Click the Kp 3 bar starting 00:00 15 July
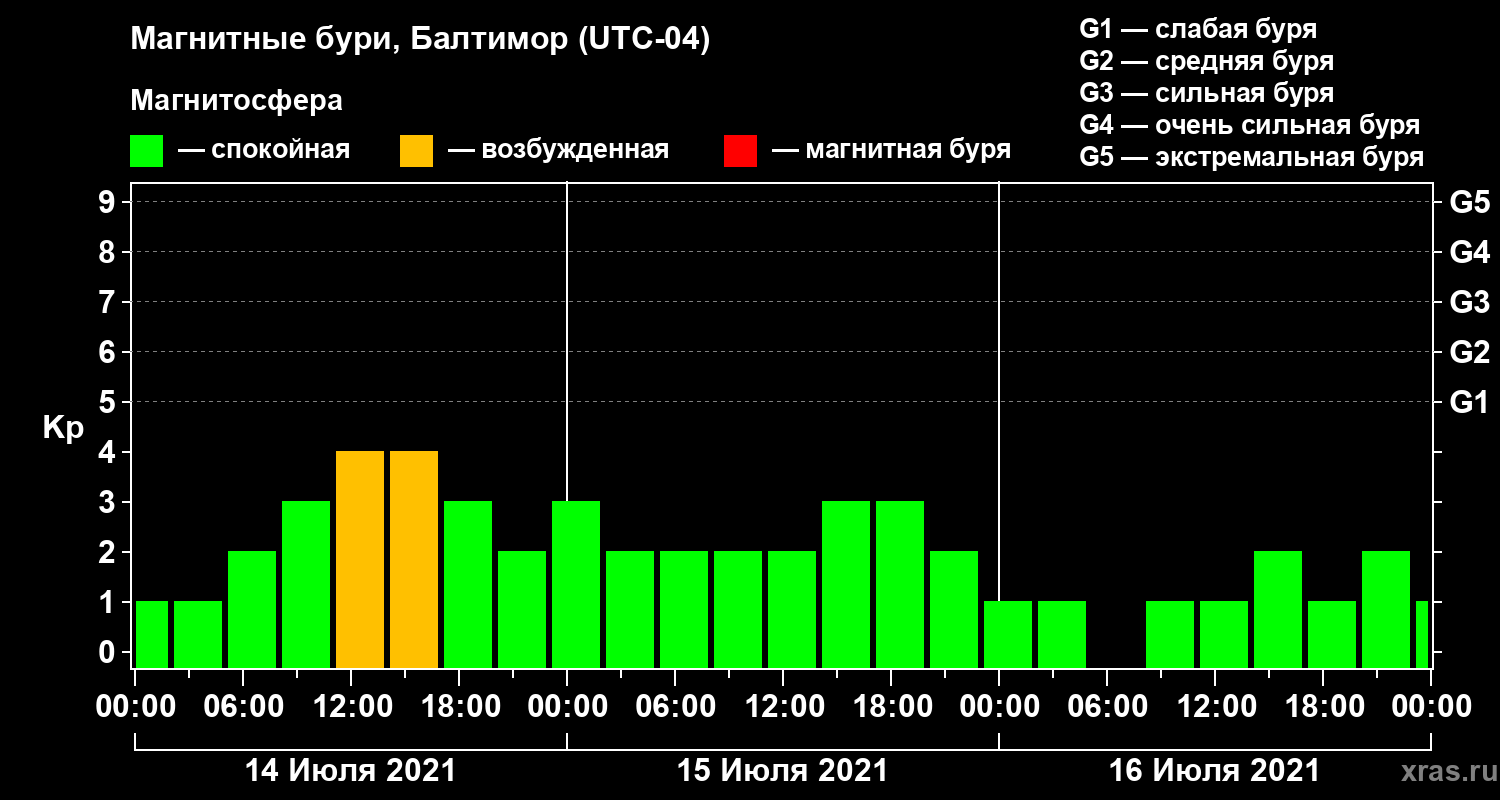Screen dimensions: 1500x800 576,585
